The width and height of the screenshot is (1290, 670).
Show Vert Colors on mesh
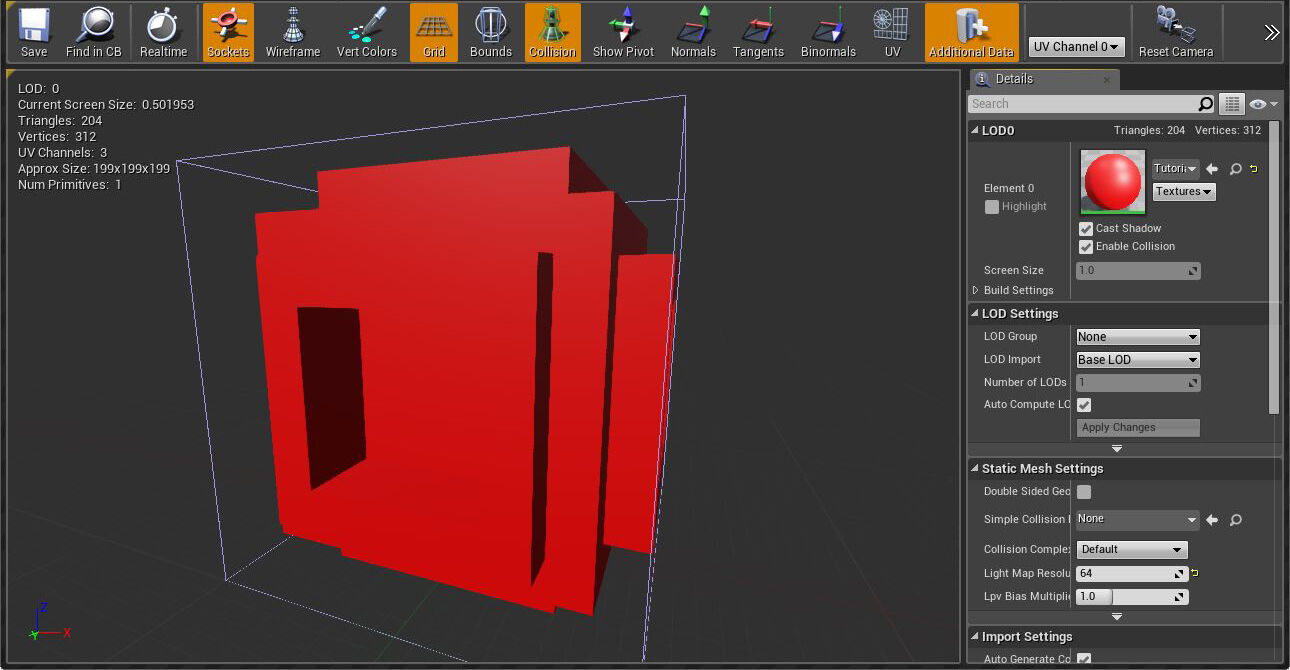click(366, 32)
